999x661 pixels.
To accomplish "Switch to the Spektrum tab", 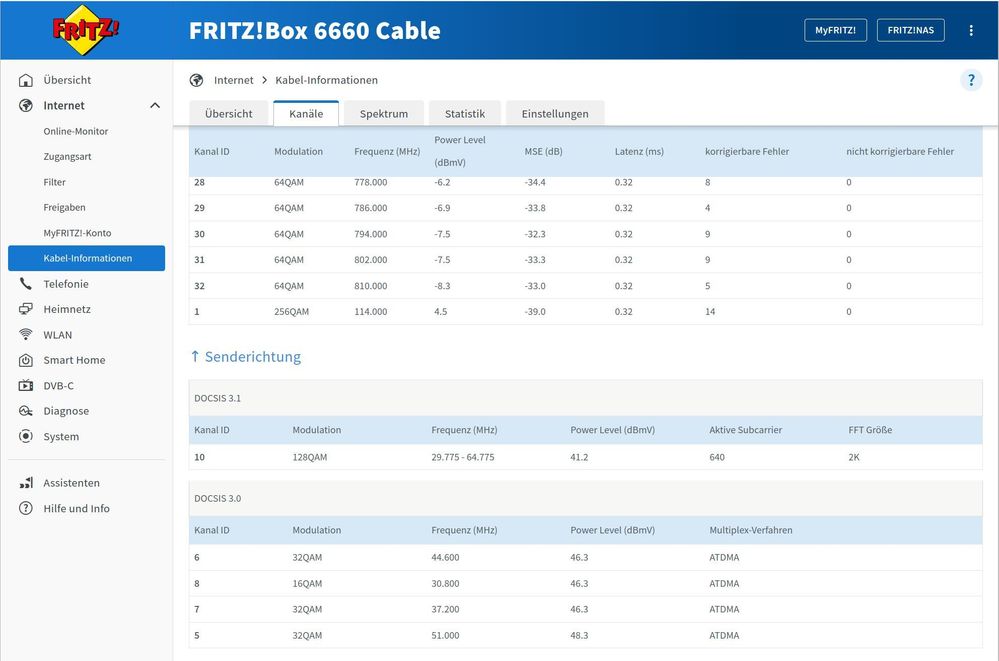I will point(384,114).
